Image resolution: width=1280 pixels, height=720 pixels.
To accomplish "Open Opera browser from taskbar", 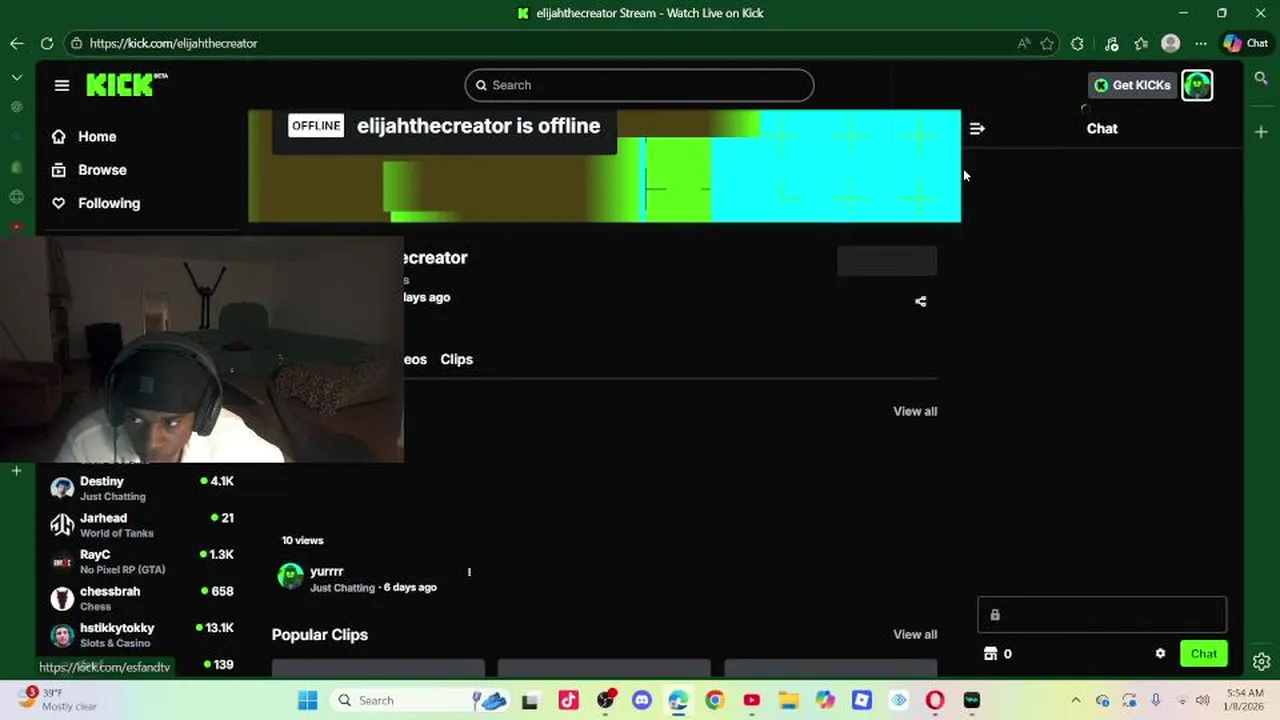I will coord(935,700).
